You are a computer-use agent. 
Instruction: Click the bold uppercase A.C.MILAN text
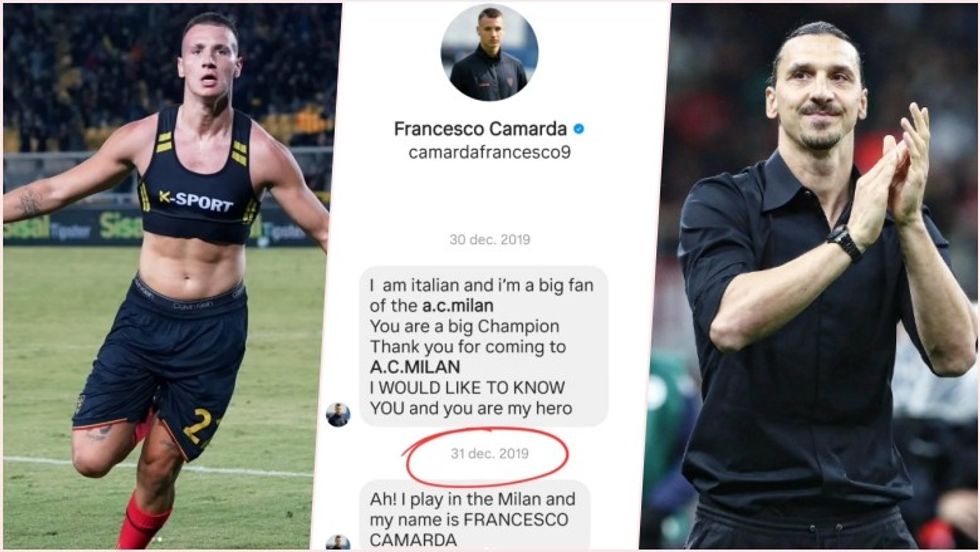[414, 367]
